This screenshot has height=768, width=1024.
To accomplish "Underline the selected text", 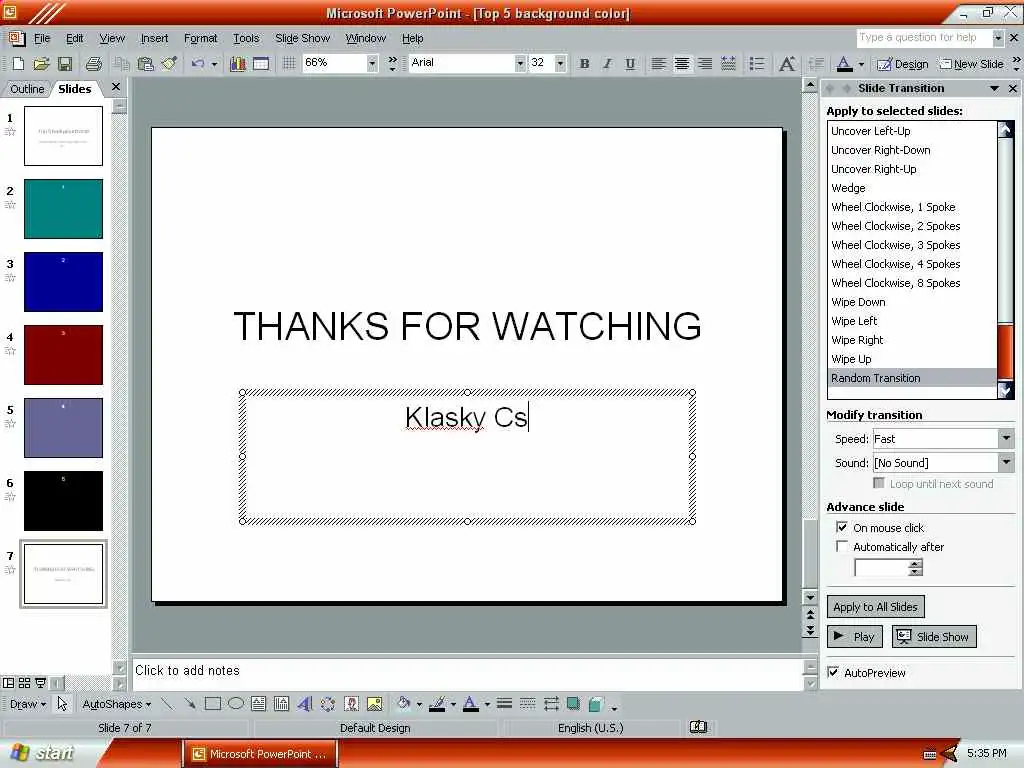I will coord(630,63).
